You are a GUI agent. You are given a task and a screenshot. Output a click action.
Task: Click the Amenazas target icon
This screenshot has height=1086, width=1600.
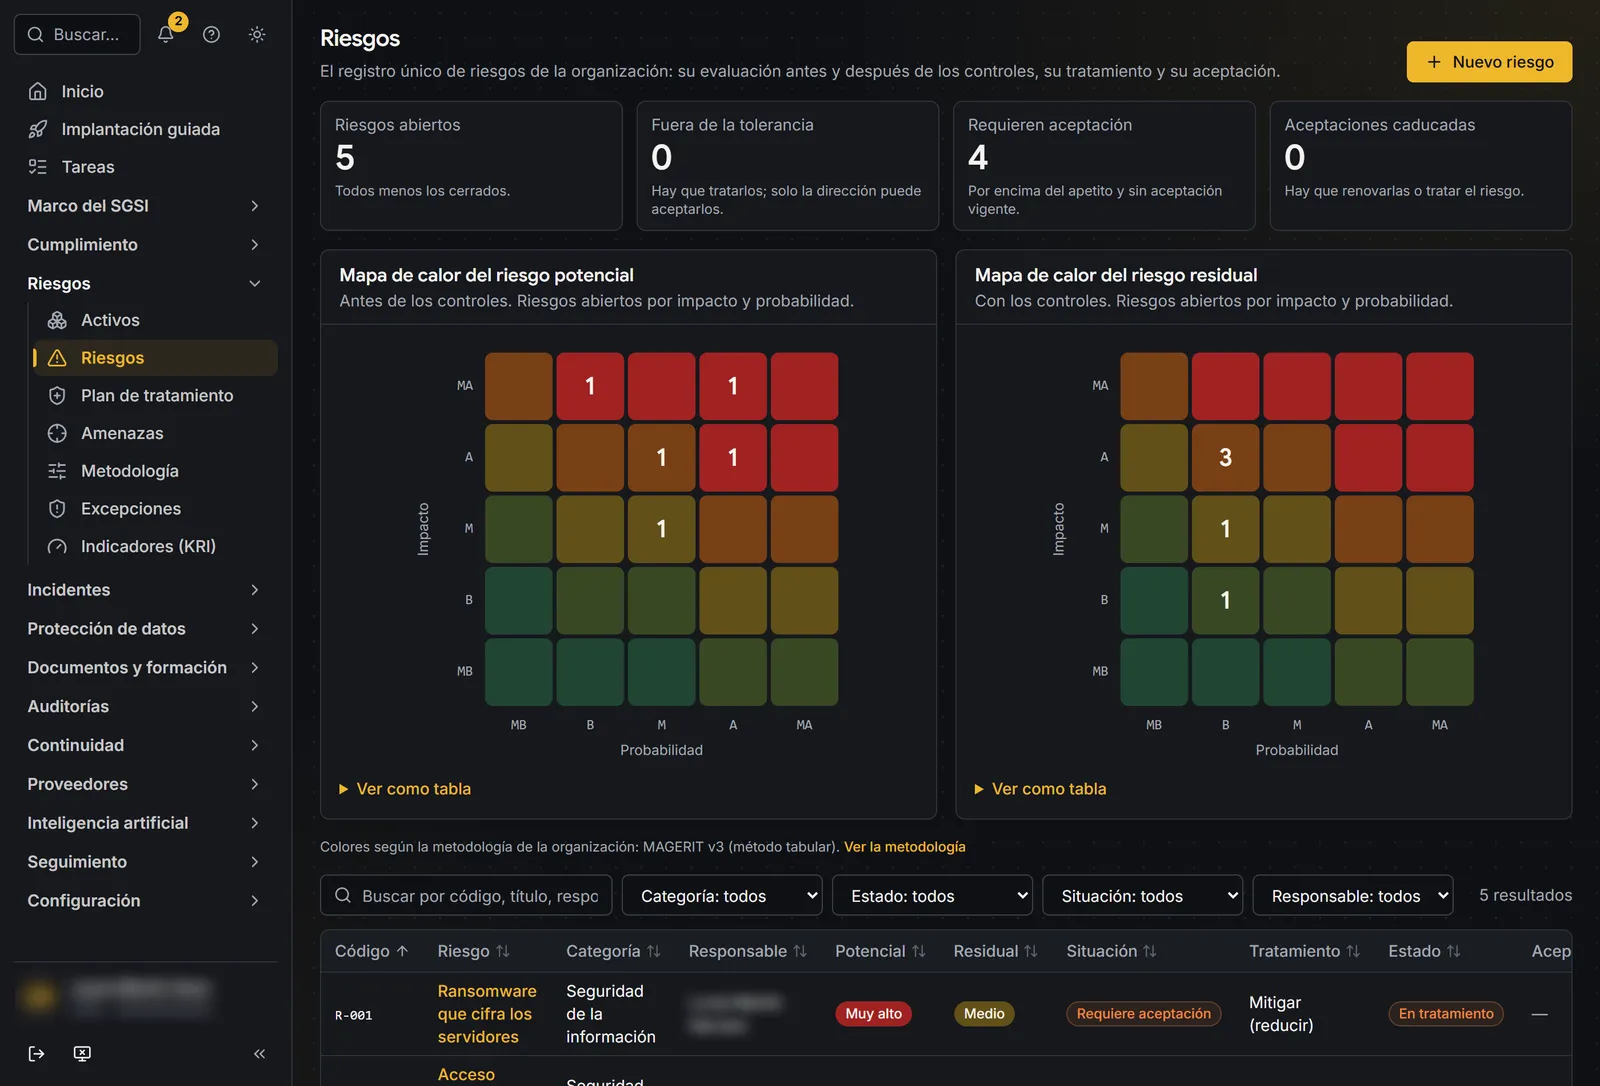58,433
